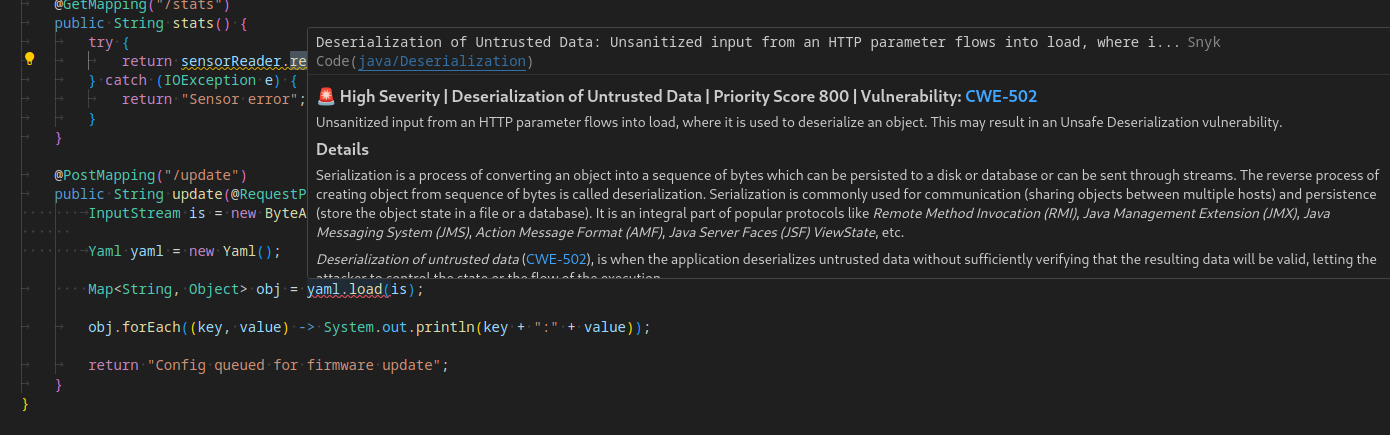Click the yellow closing class brace

pos(25,403)
